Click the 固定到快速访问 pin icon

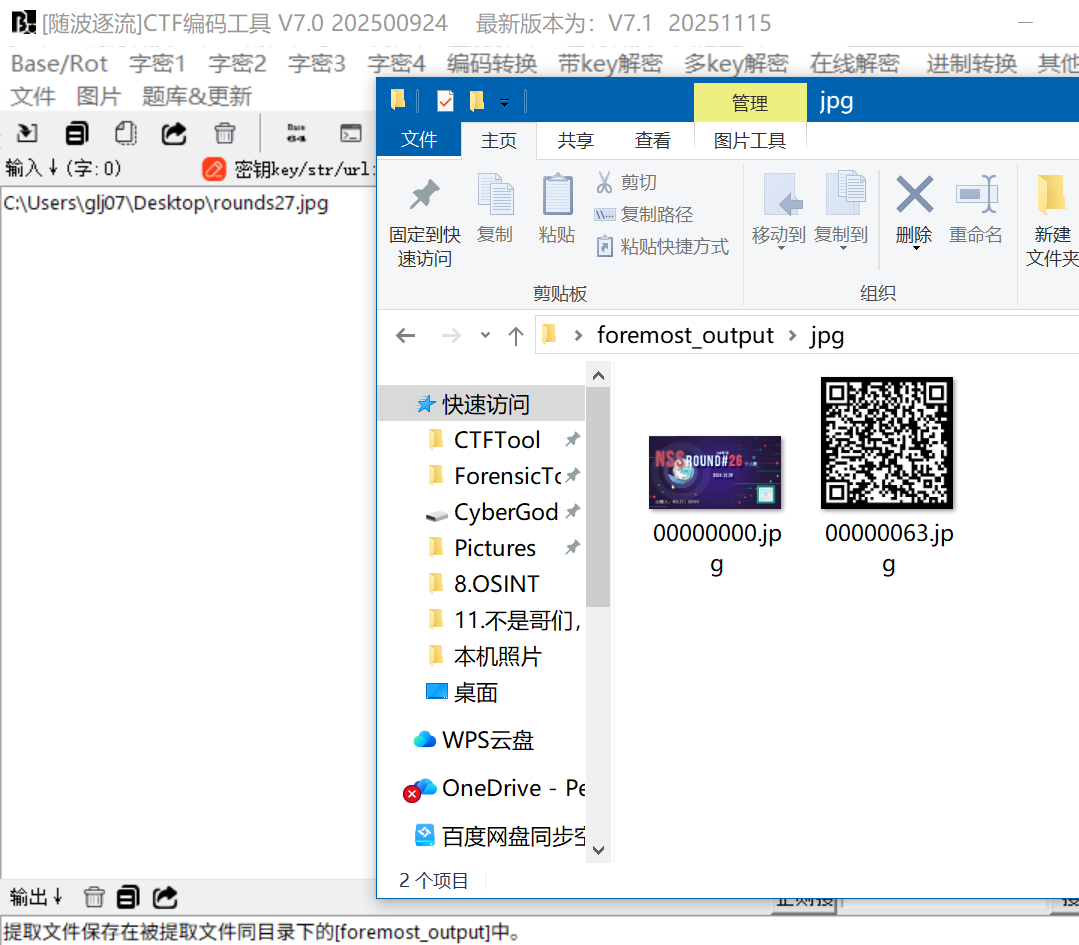tap(425, 195)
